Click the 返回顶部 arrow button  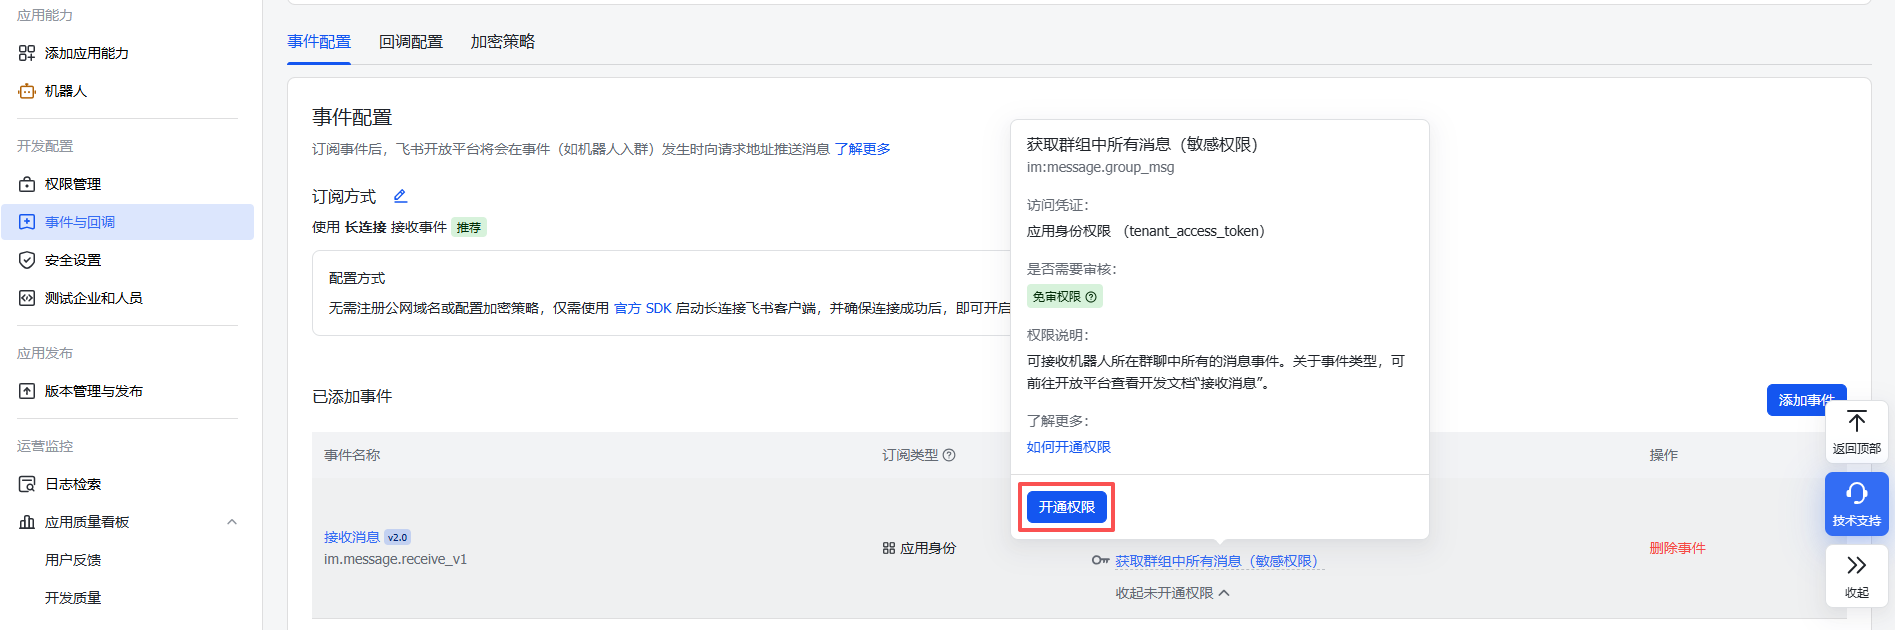pos(1856,431)
